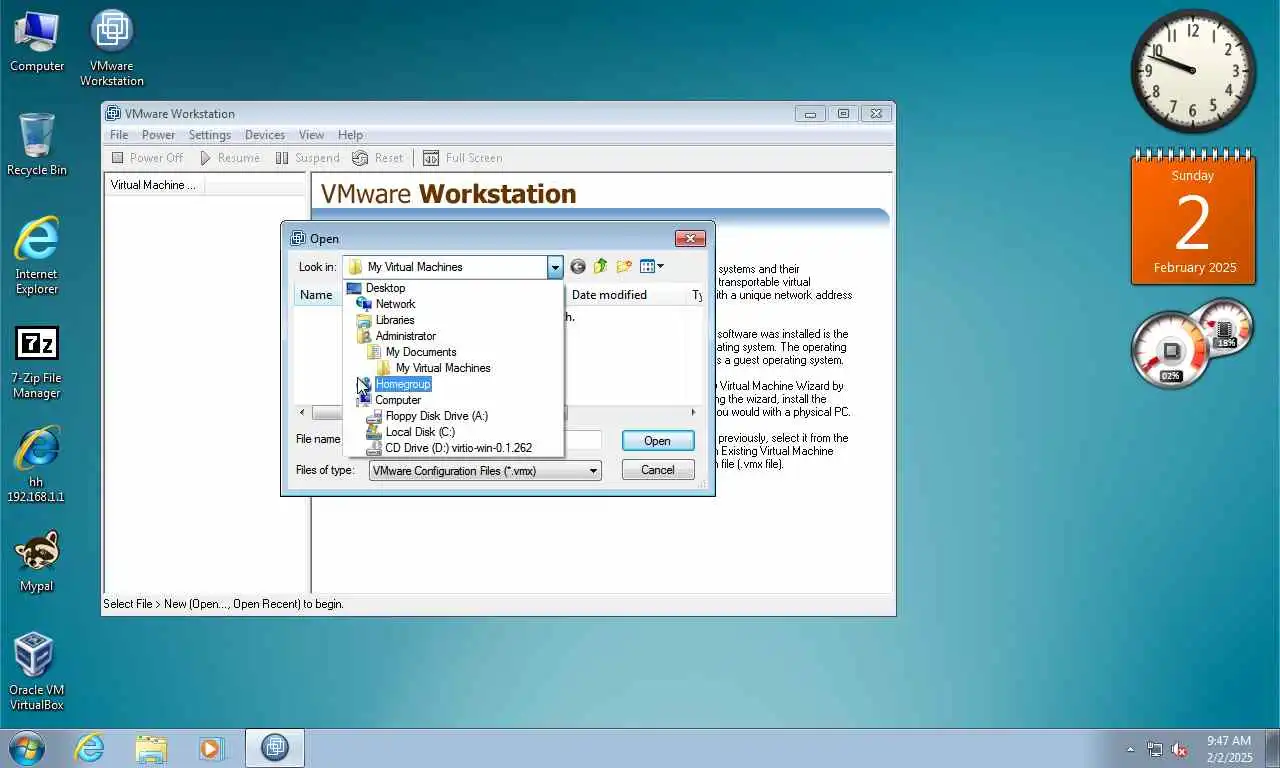Click the analog clock gadget
This screenshot has width=1280, height=768.
point(1193,71)
